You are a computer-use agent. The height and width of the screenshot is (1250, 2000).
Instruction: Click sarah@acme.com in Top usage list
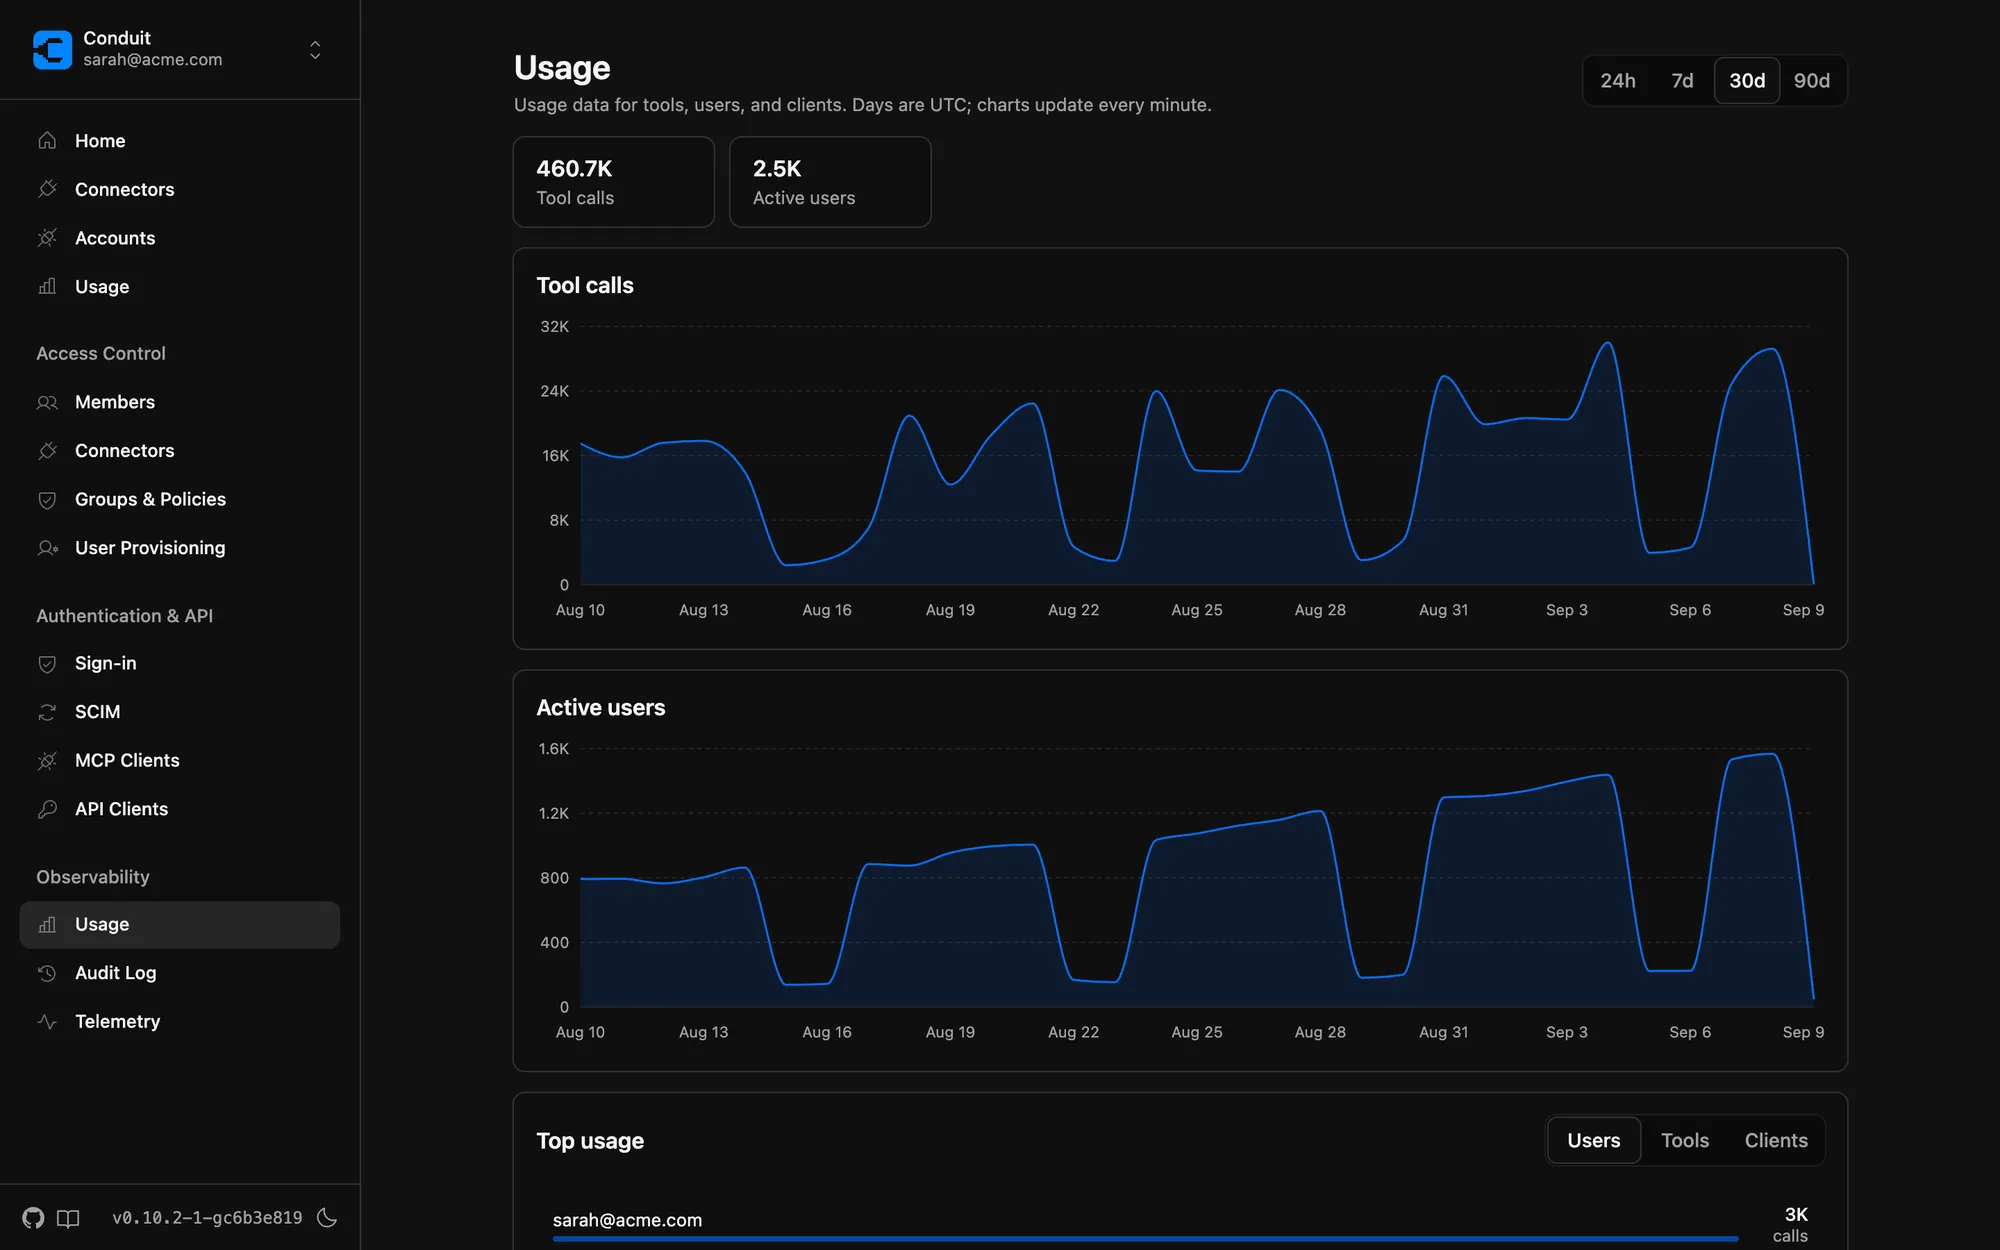click(627, 1220)
